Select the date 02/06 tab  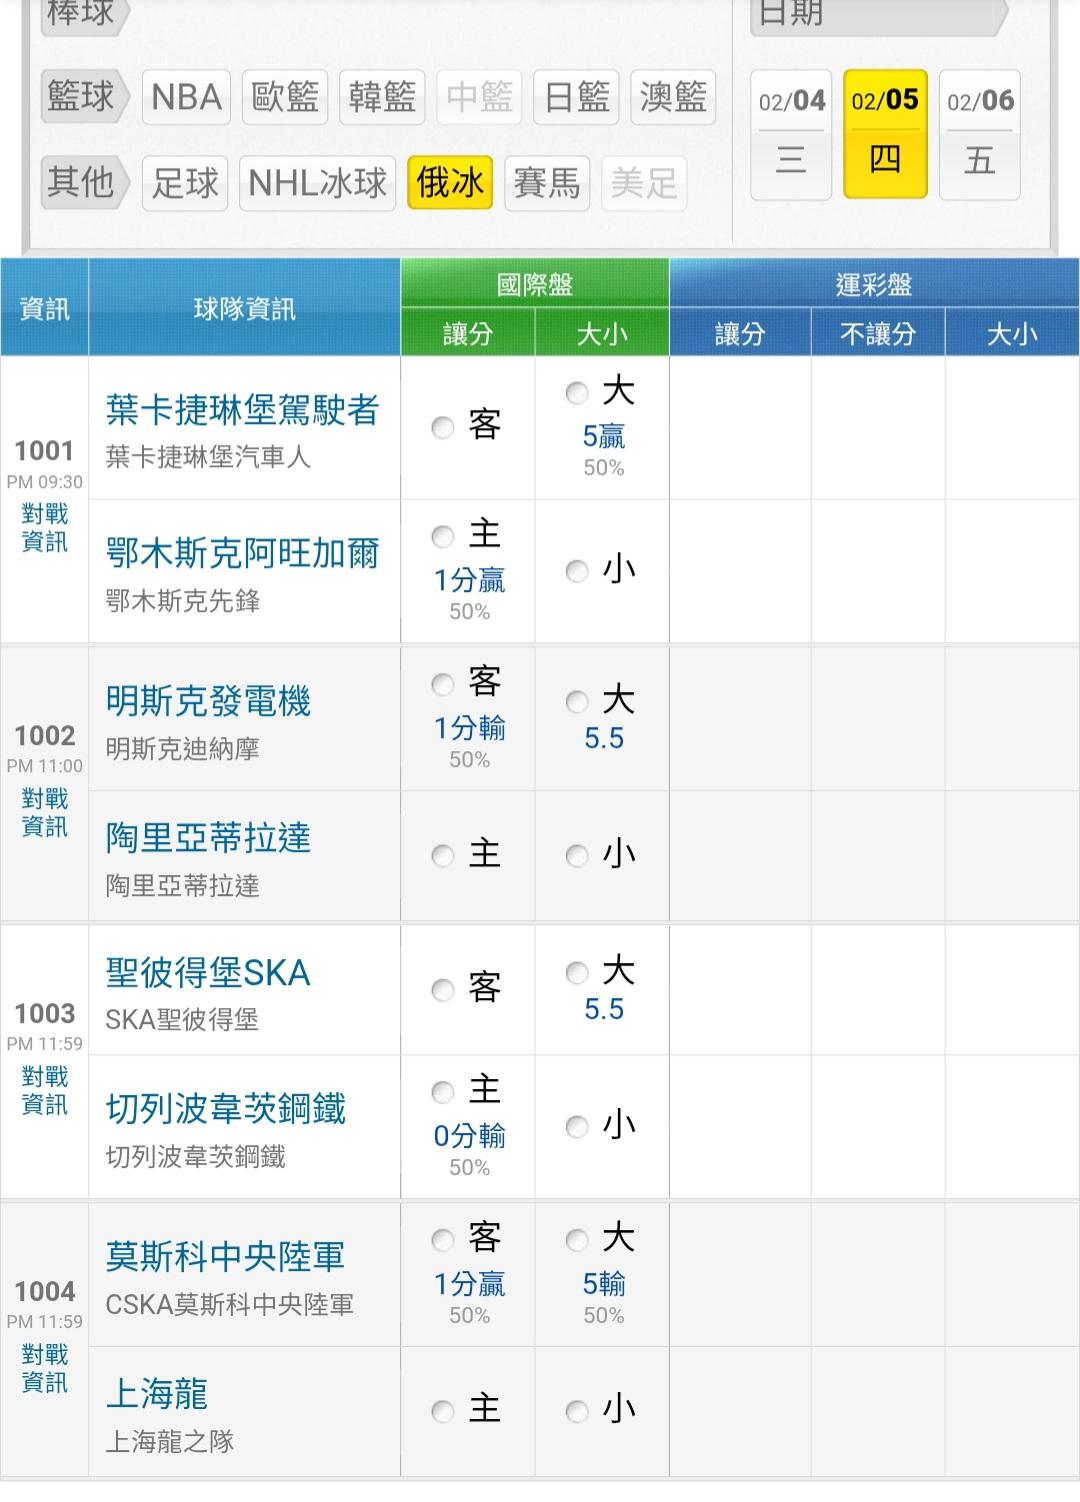(x=980, y=134)
